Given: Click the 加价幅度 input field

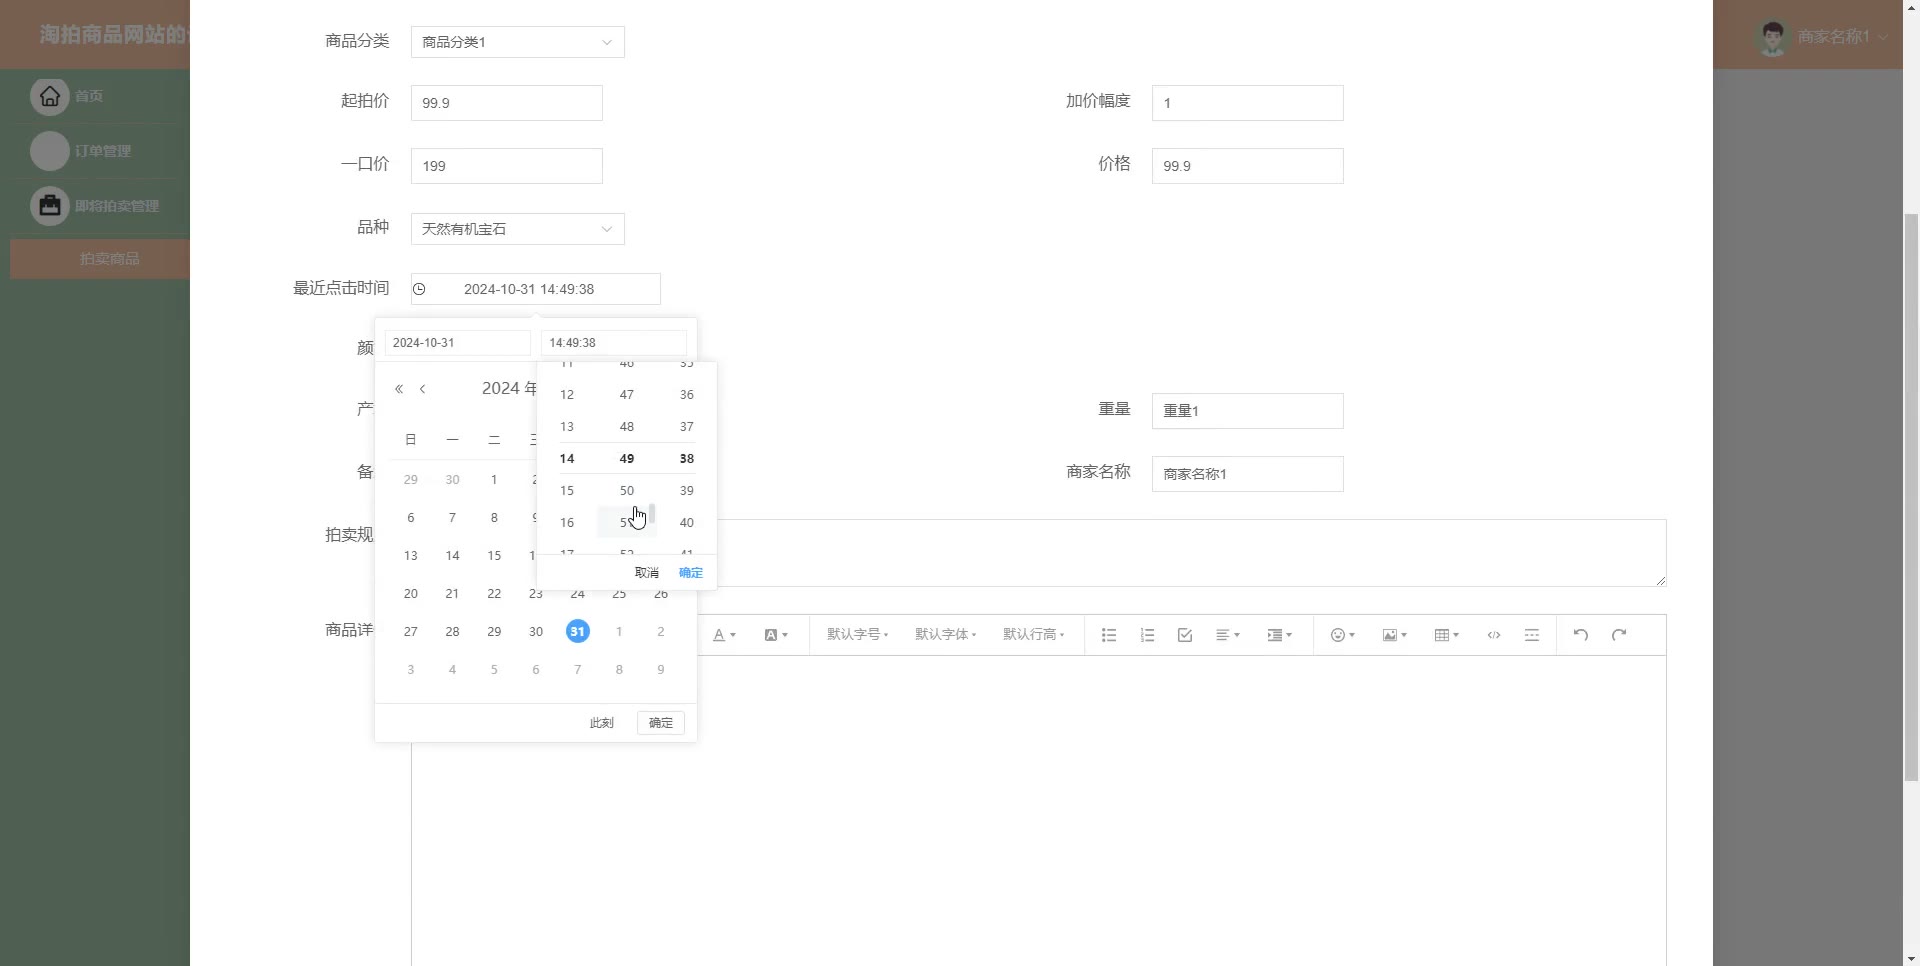Looking at the screenshot, I should [1248, 103].
